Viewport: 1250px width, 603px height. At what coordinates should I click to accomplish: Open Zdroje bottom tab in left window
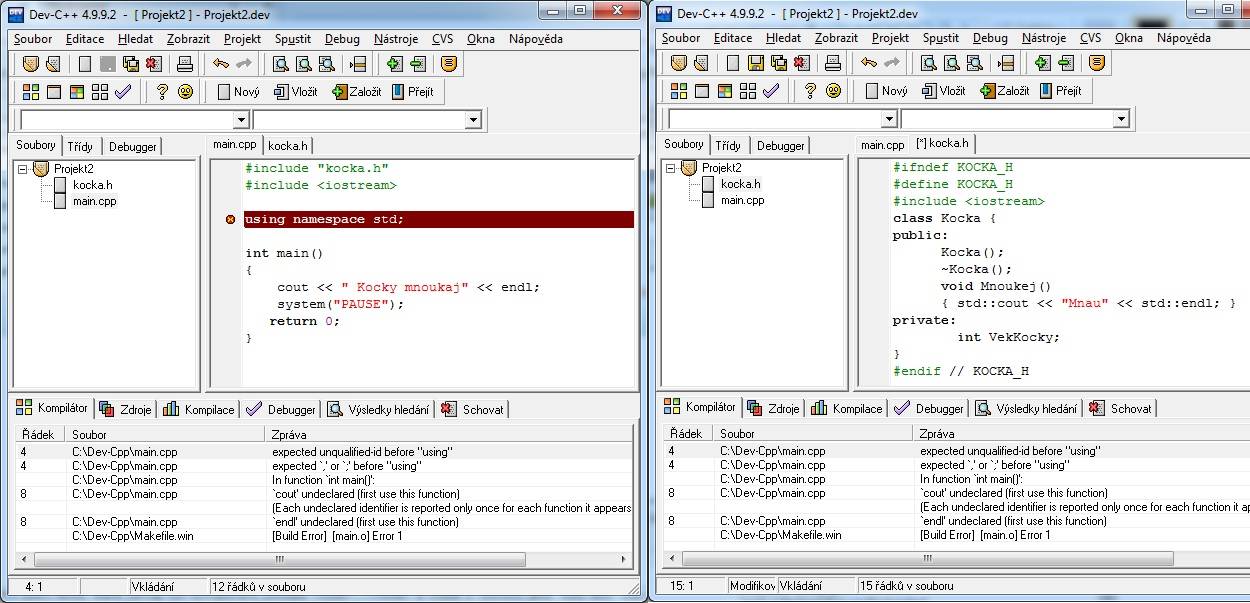pyautogui.click(x=126, y=409)
